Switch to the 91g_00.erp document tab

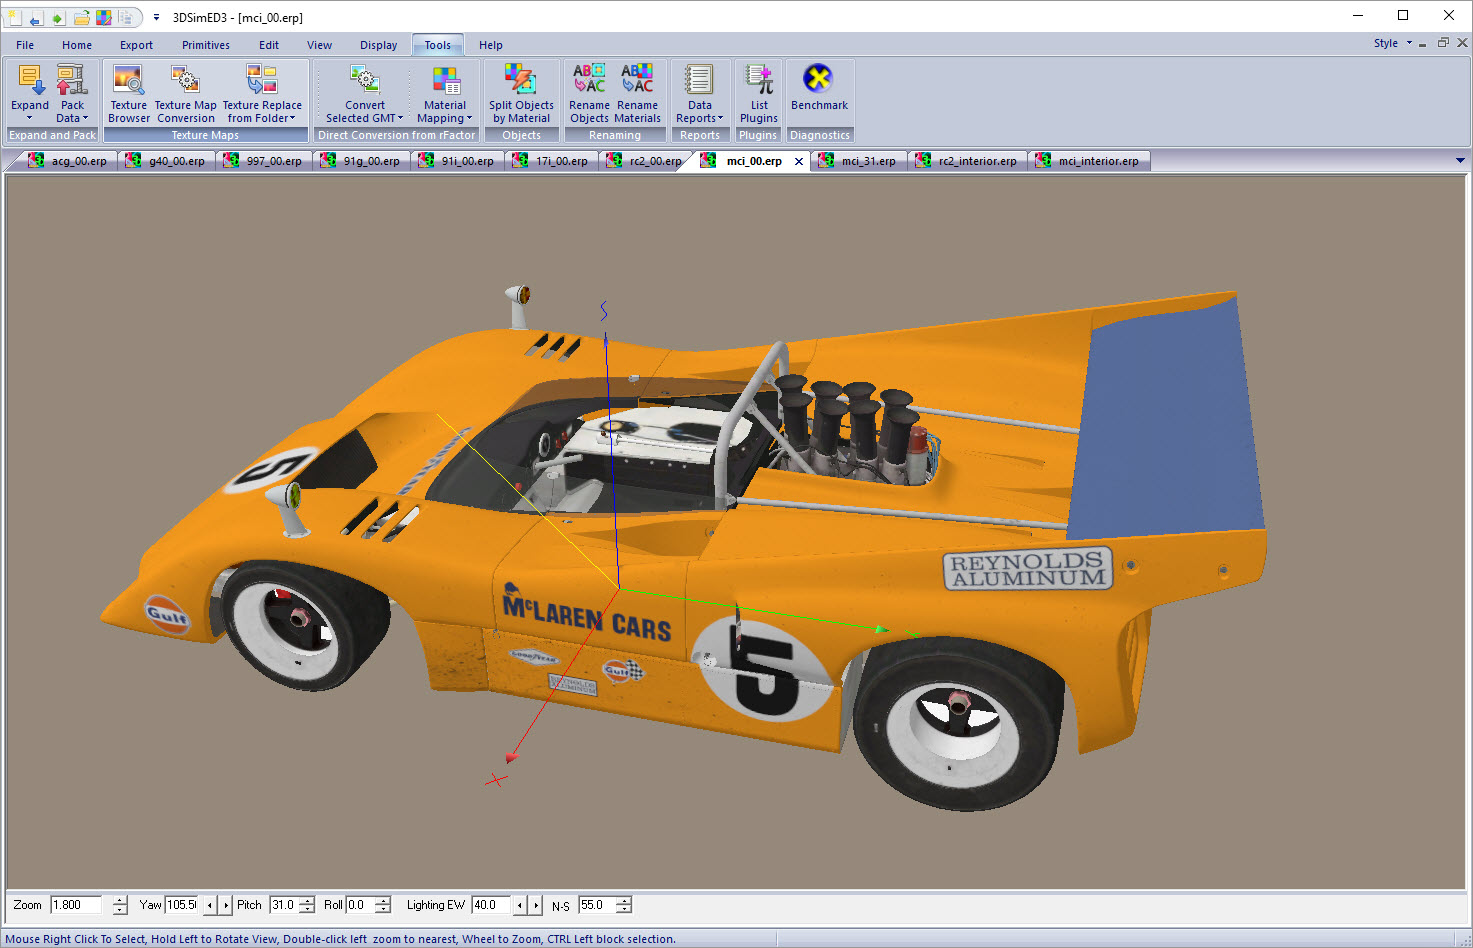click(x=361, y=161)
